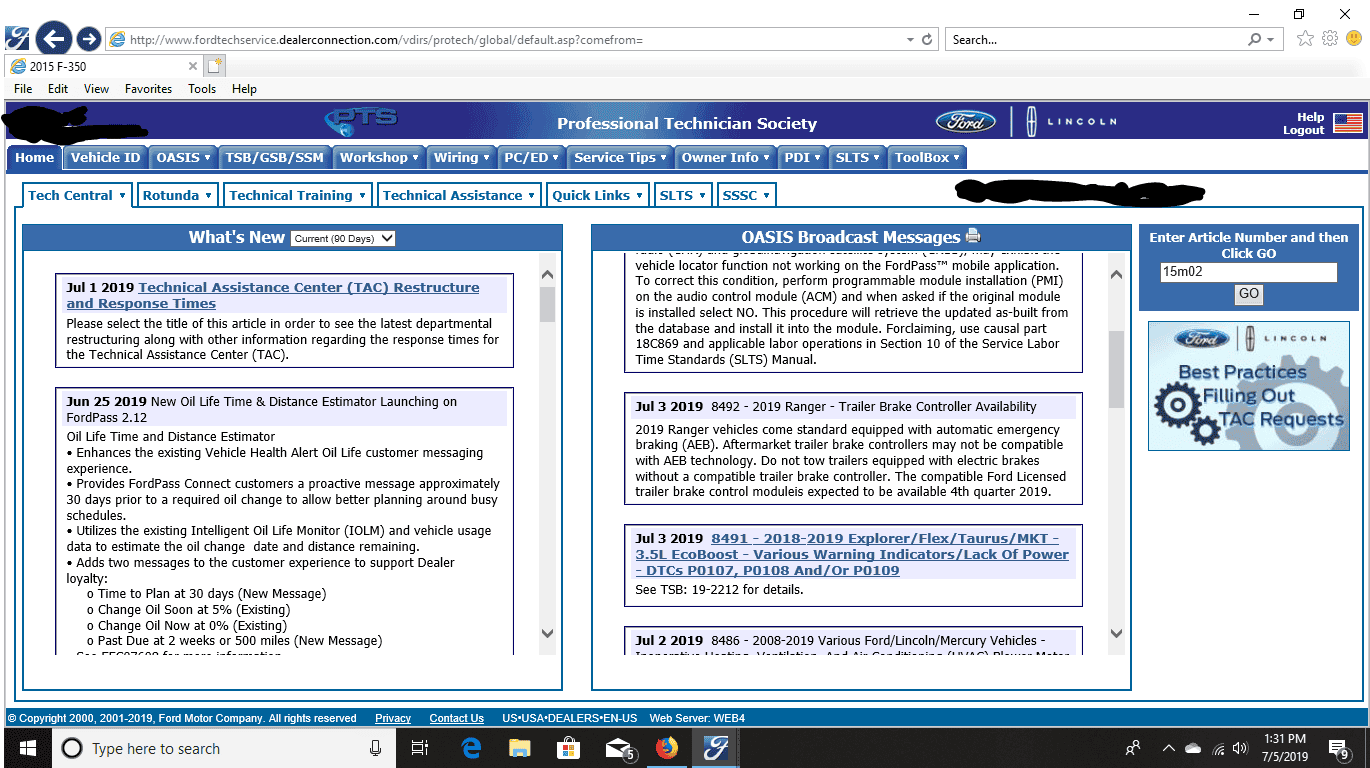Image resolution: width=1370 pixels, height=768 pixels.
Task: Click the Contact Us footer link
Action: tap(456, 718)
